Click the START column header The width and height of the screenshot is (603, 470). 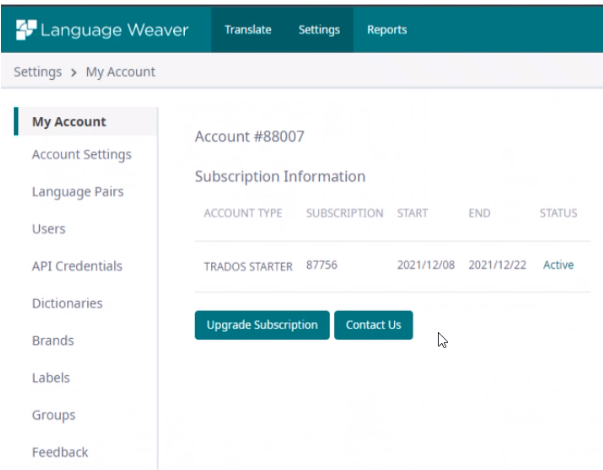412,213
